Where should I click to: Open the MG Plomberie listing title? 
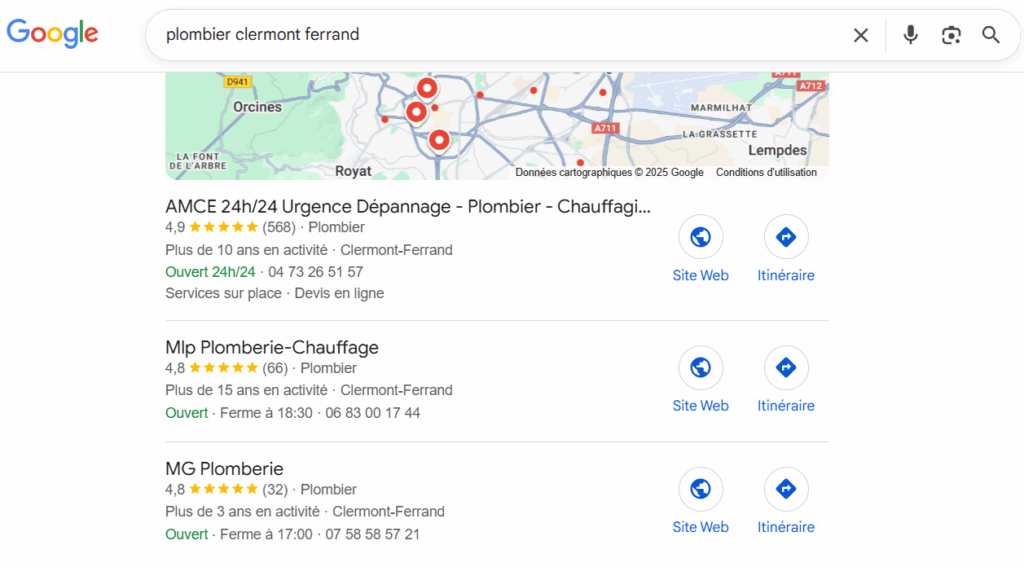(224, 469)
